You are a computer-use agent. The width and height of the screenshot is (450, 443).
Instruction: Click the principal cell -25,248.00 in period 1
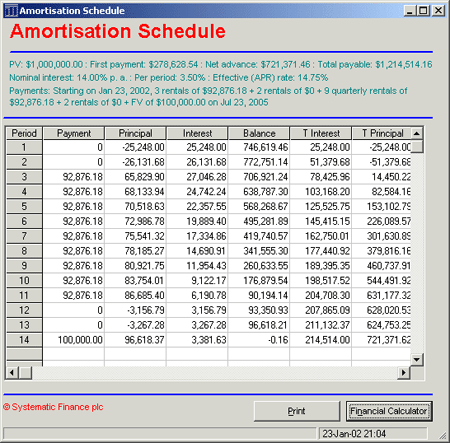tap(136, 147)
